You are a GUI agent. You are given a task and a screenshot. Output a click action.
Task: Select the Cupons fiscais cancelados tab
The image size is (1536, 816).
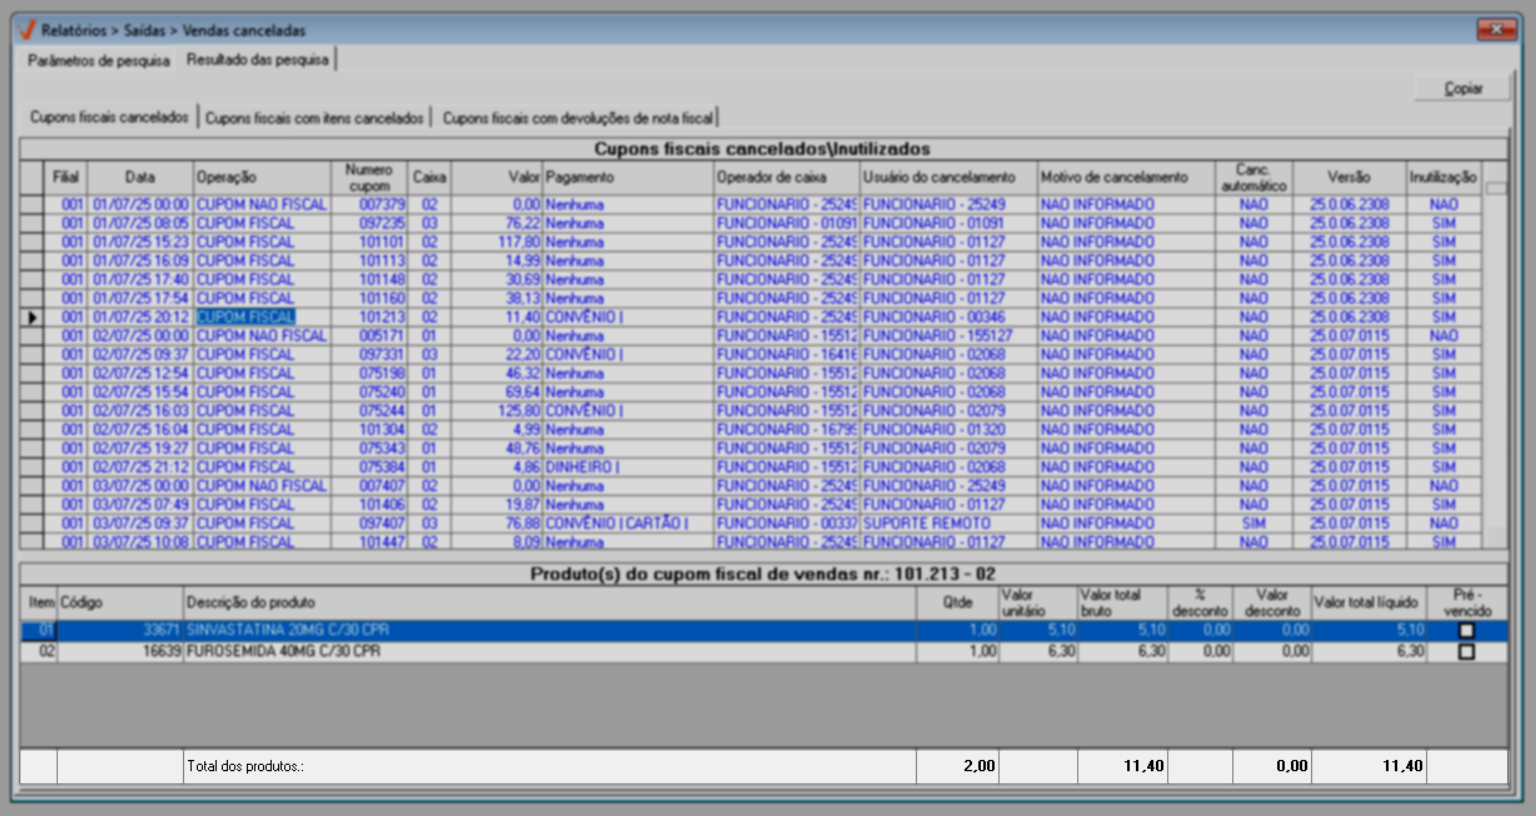109,117
